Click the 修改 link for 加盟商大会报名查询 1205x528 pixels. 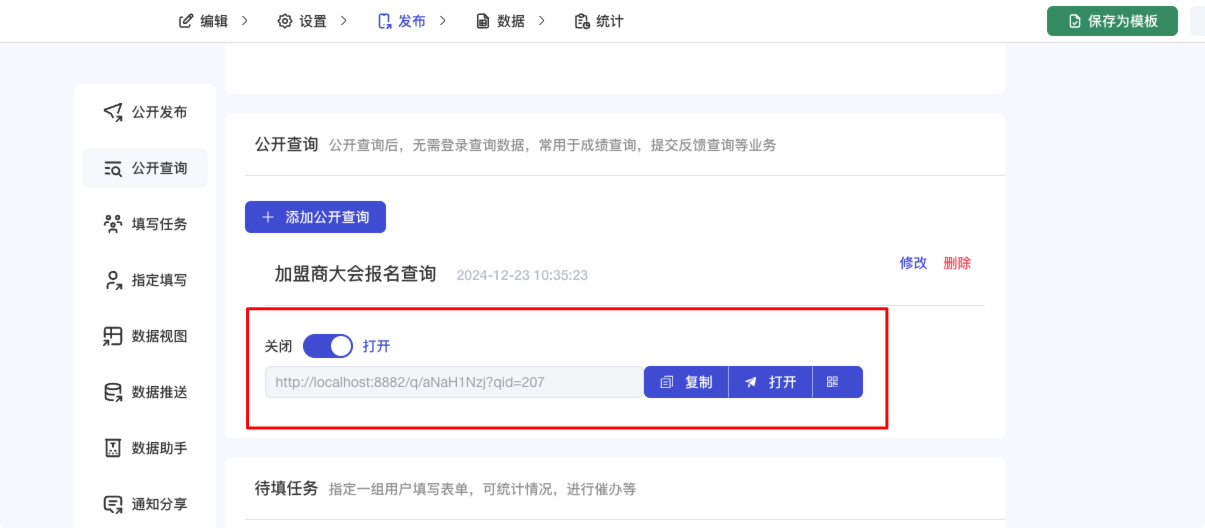click(913, 263)
